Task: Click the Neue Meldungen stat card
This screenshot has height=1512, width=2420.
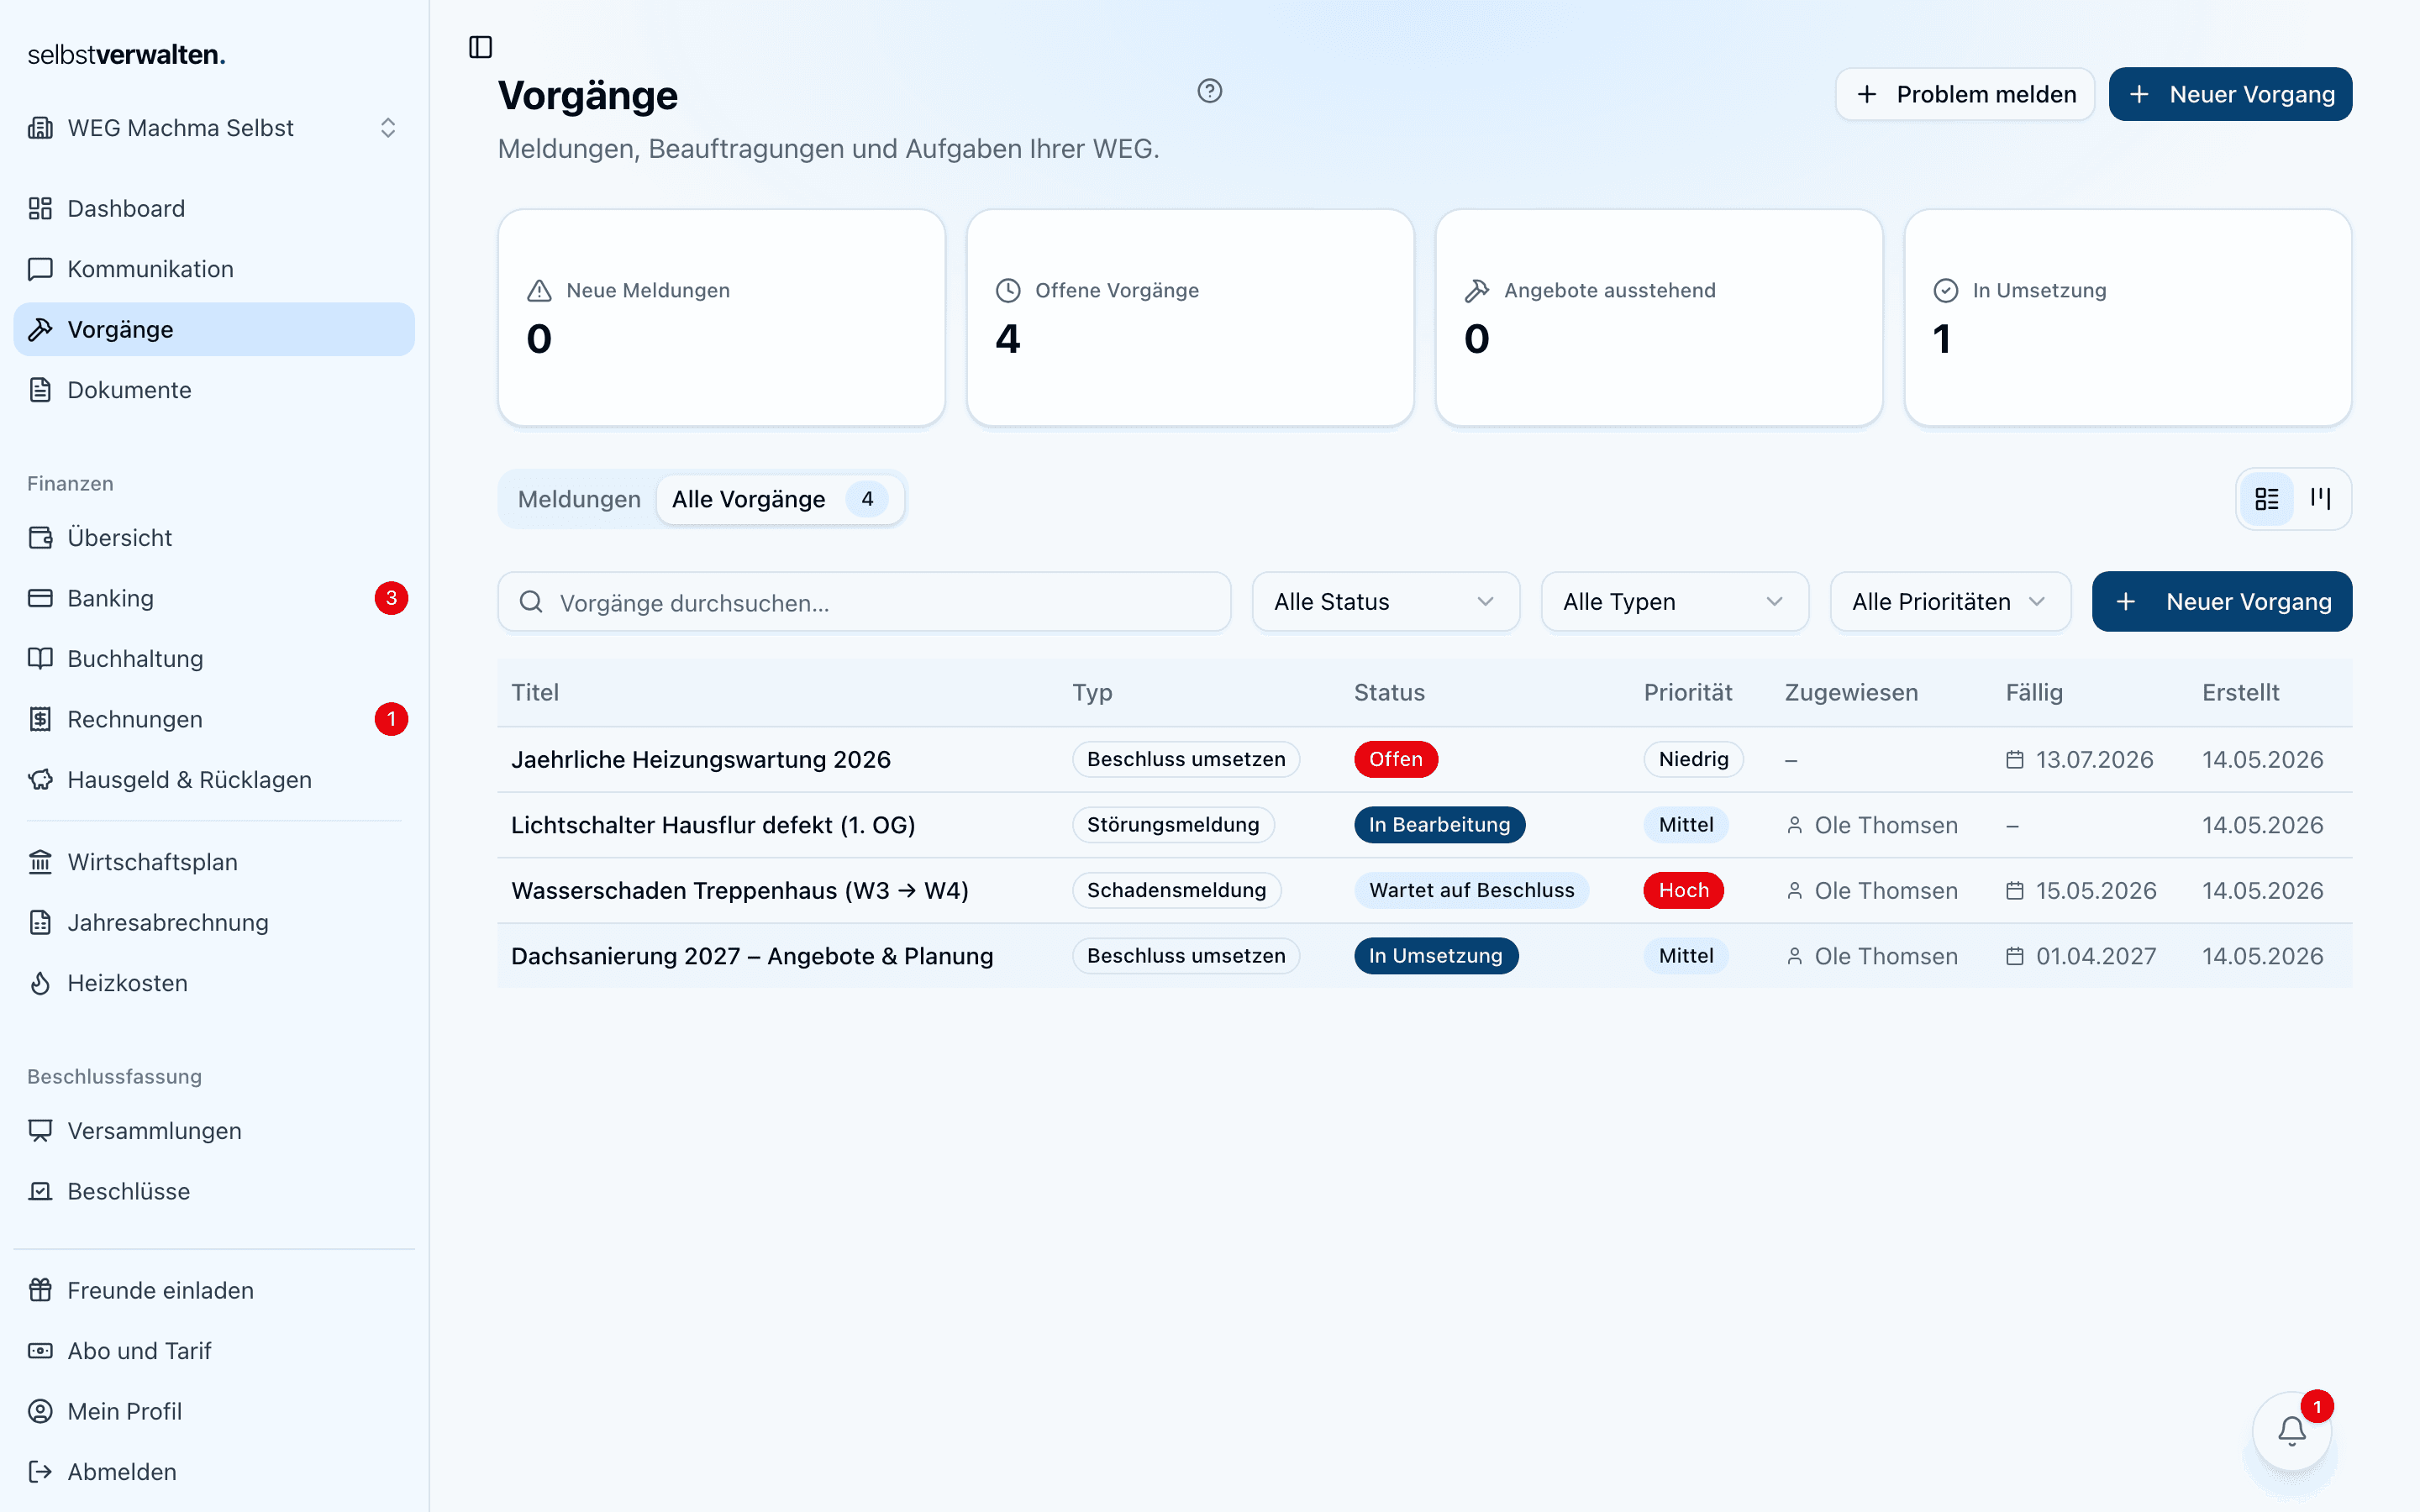Action: 721,318
